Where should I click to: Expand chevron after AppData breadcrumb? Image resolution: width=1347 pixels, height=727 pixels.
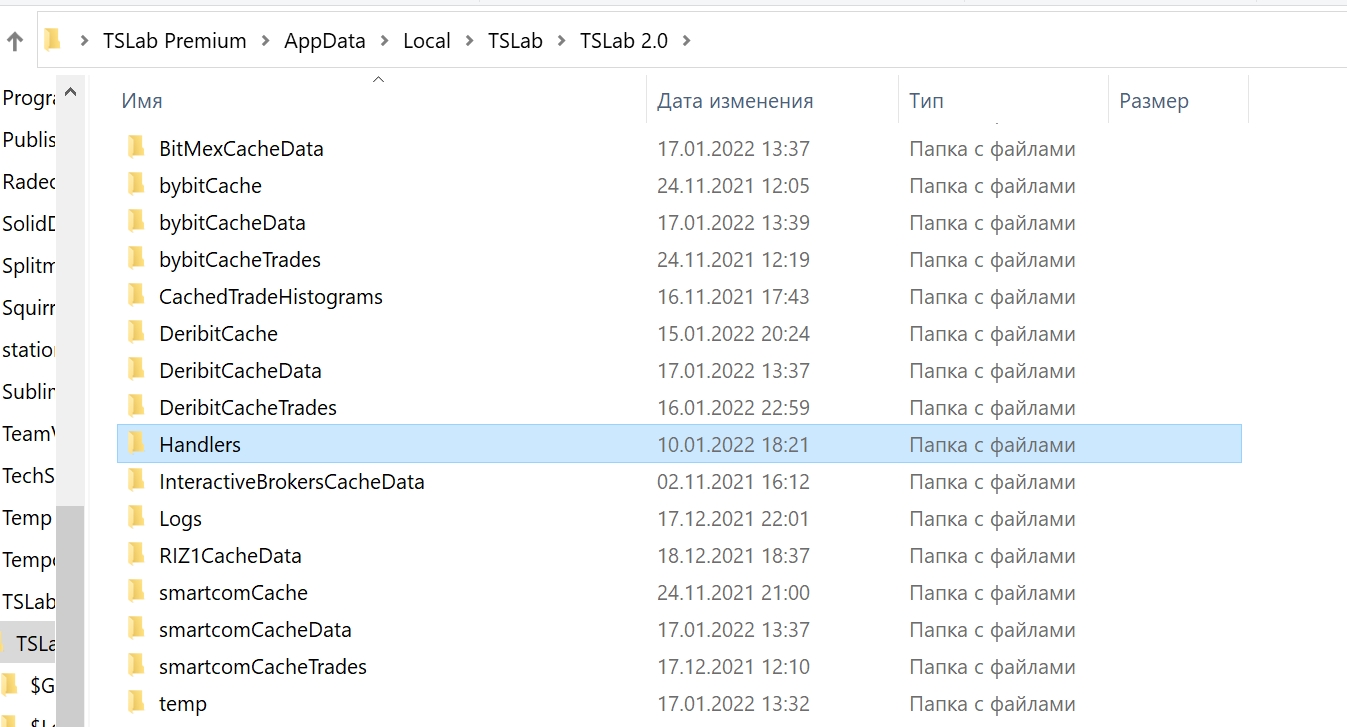384,41
